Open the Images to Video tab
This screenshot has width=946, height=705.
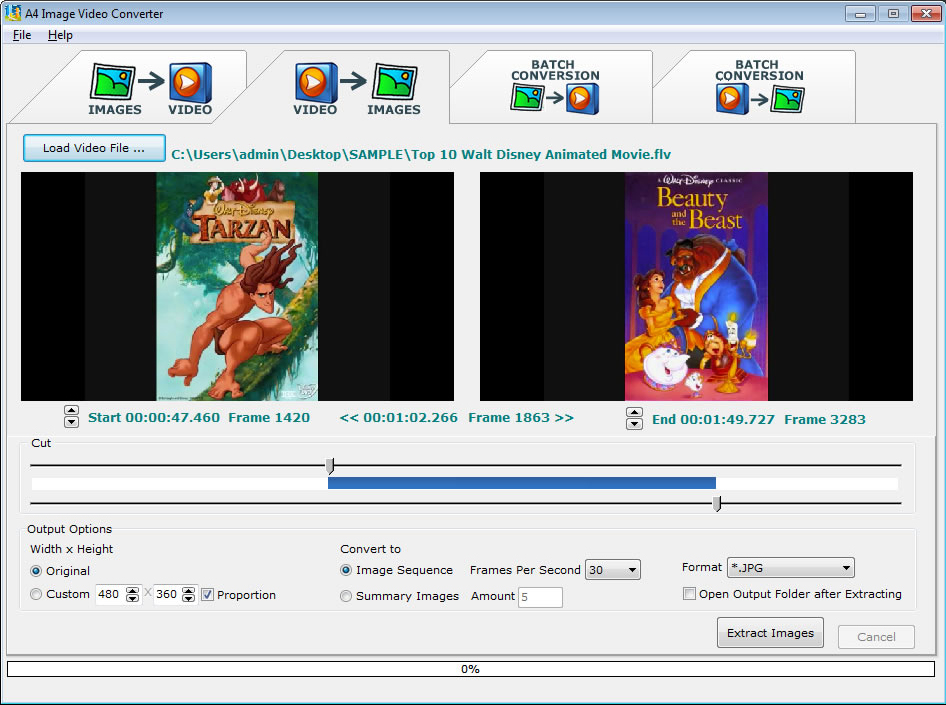(x=150, y=88)
